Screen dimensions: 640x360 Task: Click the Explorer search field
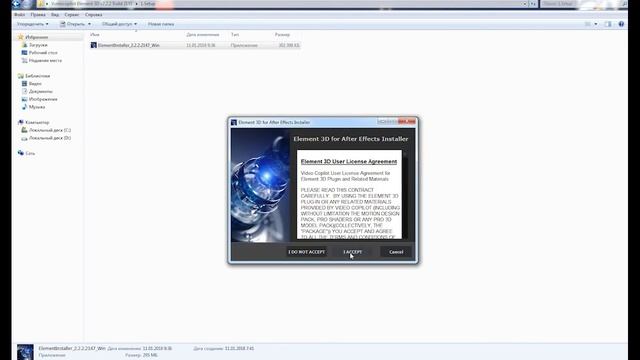[x=584, y=4]
